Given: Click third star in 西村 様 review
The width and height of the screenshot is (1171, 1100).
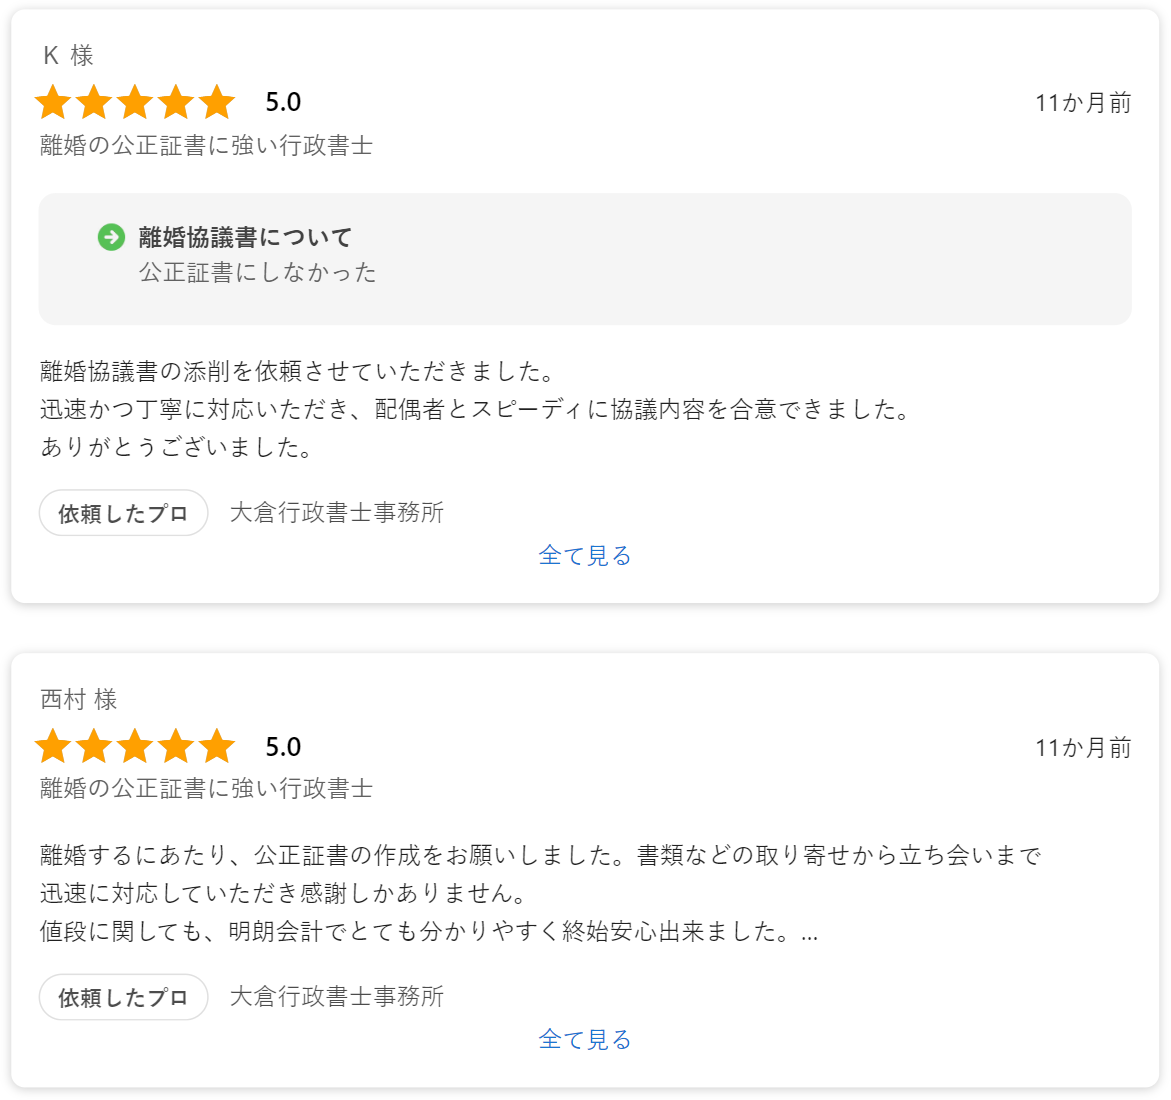Looking at the screenshot, I should pos(135,746).
